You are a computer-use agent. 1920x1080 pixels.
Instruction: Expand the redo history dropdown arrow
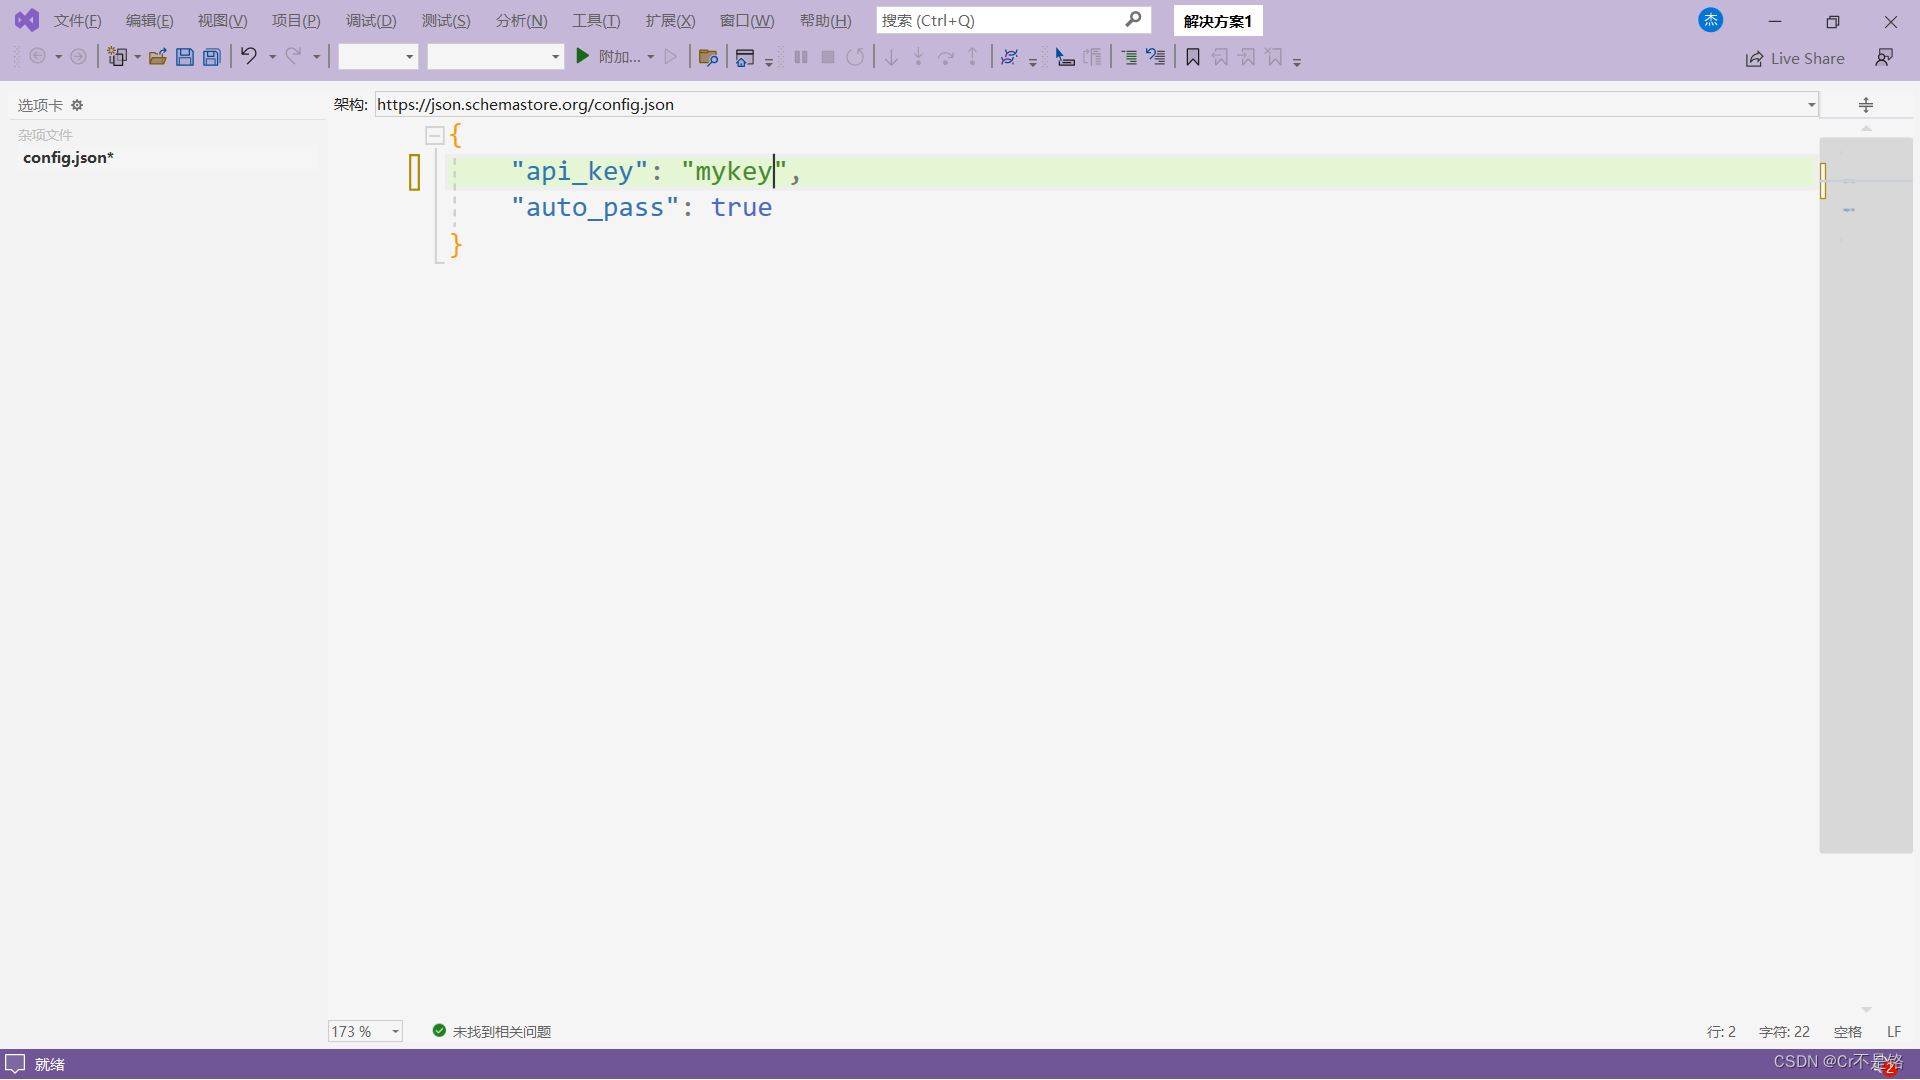(x=316, y=57)
